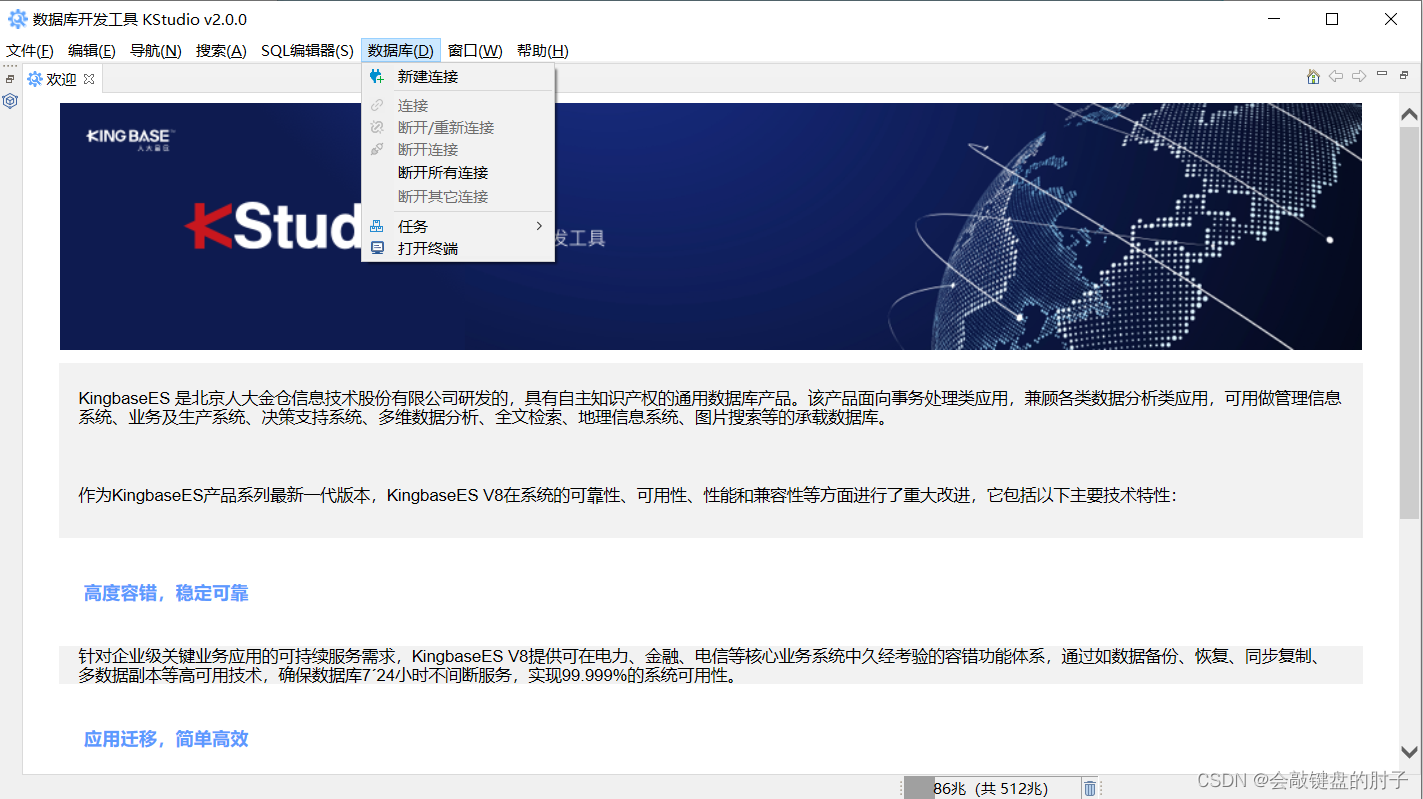
Task: Navigate back with the left arrow icon
Action: 1336,77
